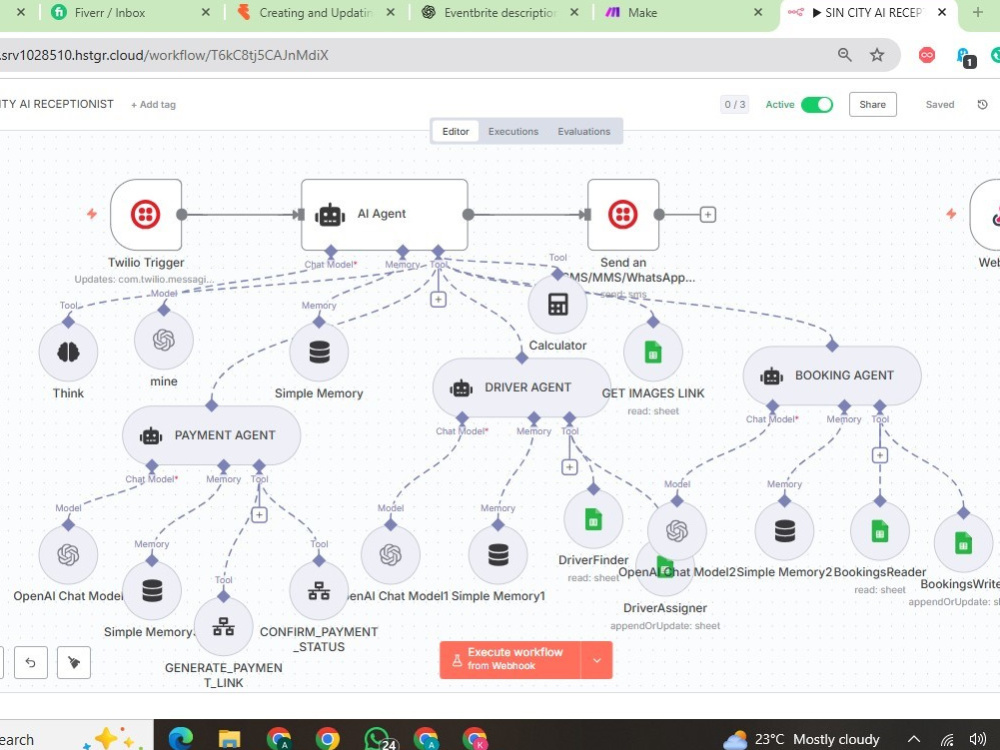The width and height of the screenshot is (1000, 750).
Task: Select the CONFIRM_PAYMENT_STATUS tool node
Action: click(319, 591)
